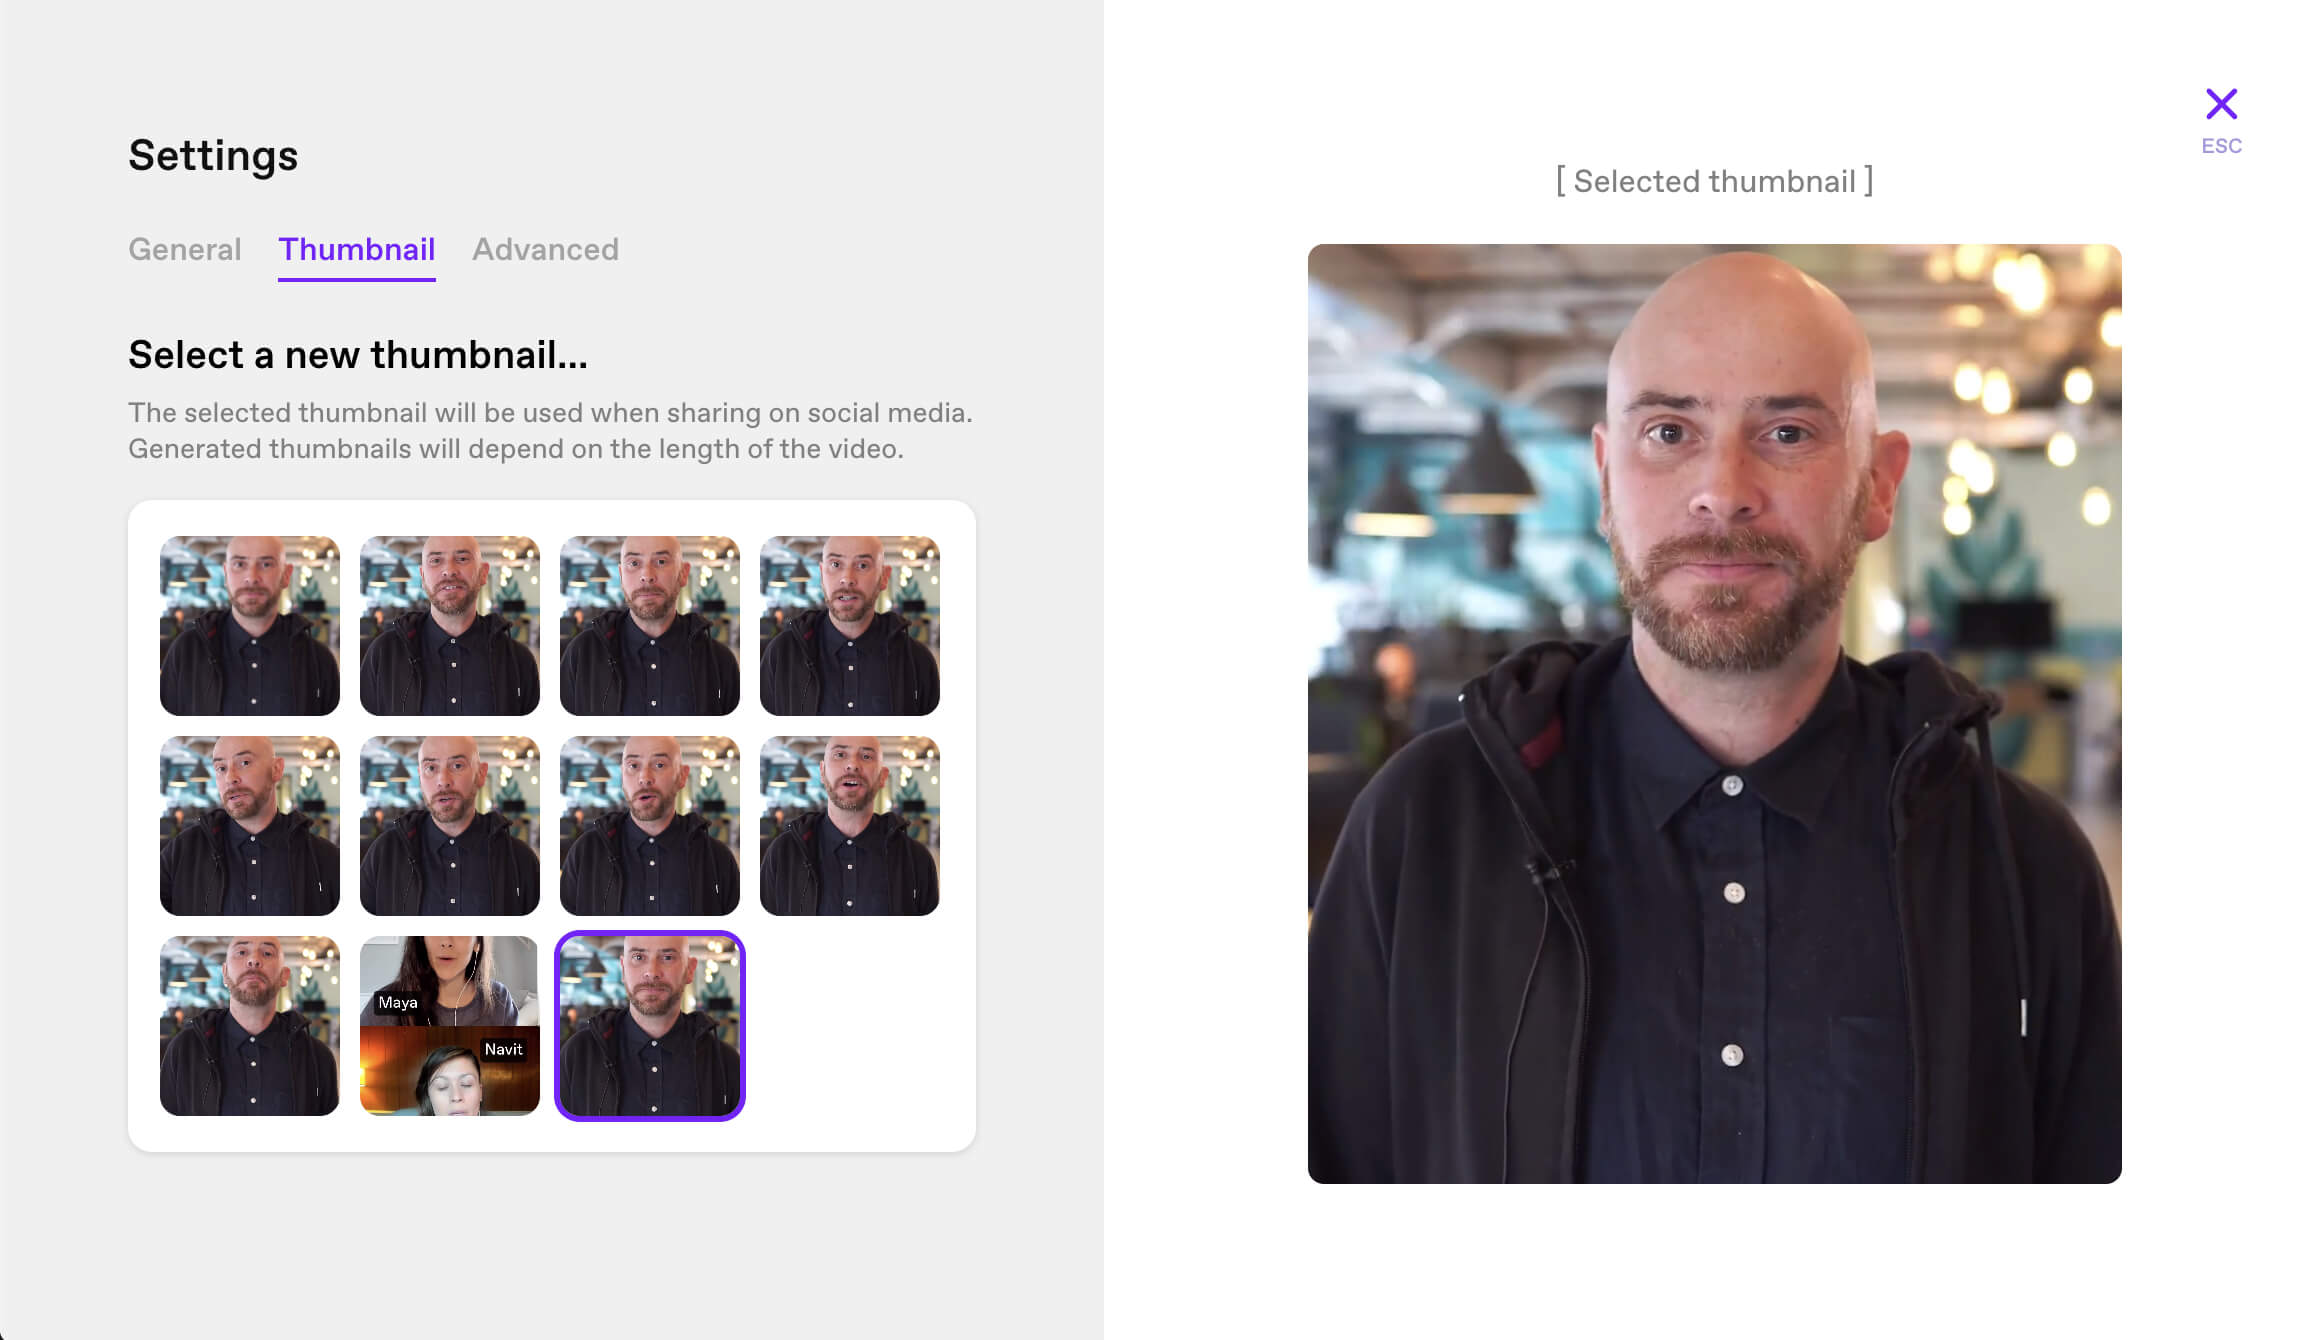This screenshot has width=2322, height=1340.
Task: Choose third thumbnail in the second row
Action: point(650,826)
